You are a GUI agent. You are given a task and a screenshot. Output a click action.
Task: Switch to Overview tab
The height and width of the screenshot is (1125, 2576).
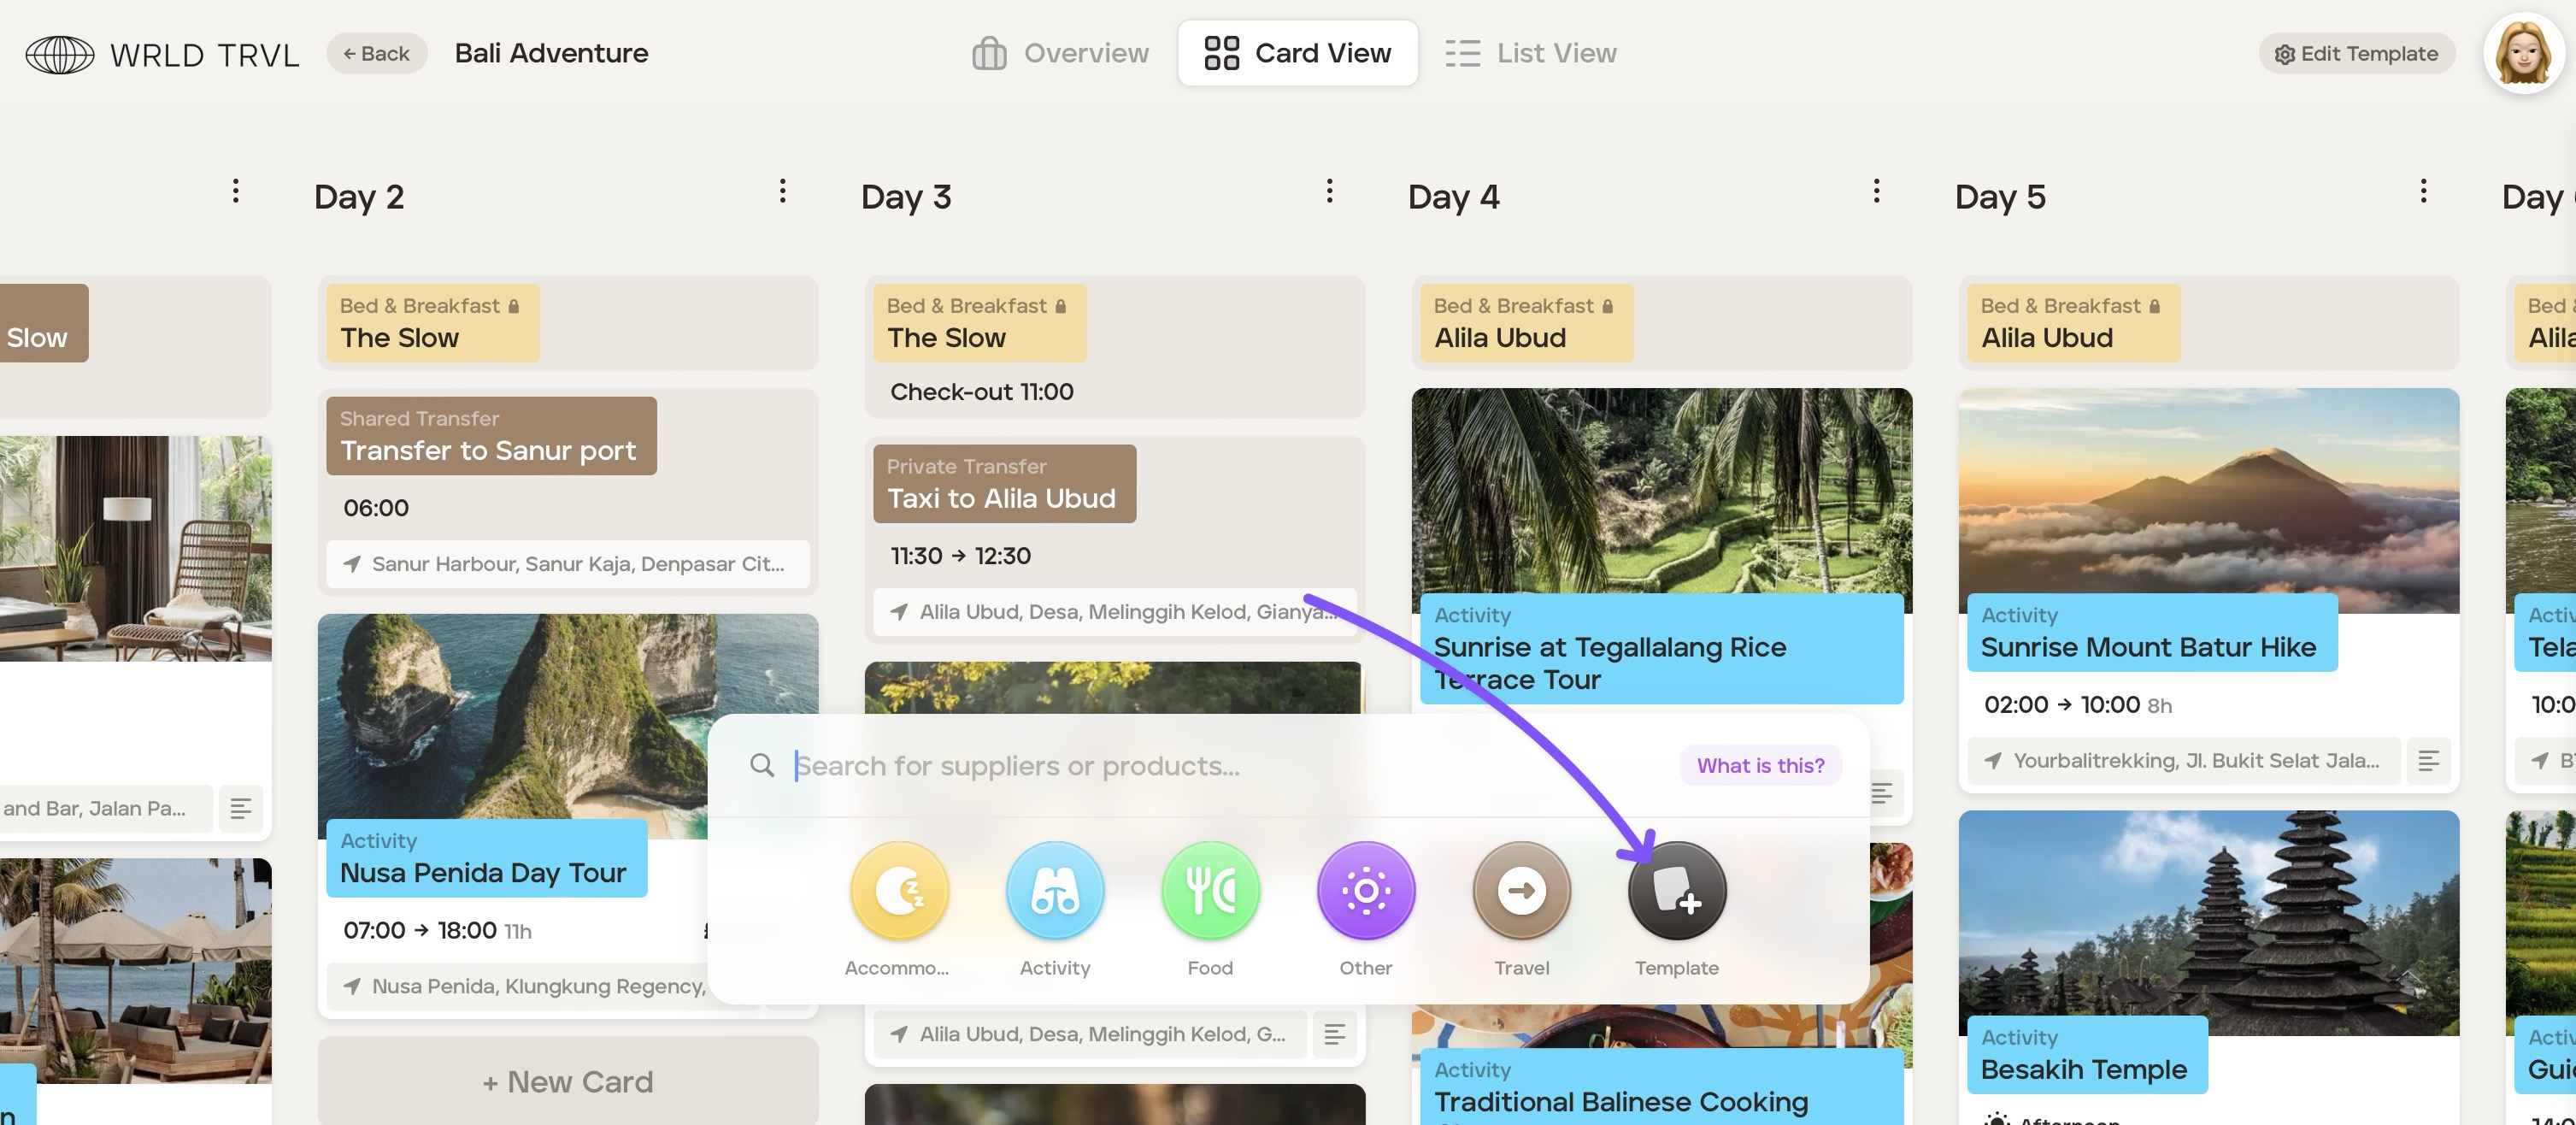pos(1060,53)
